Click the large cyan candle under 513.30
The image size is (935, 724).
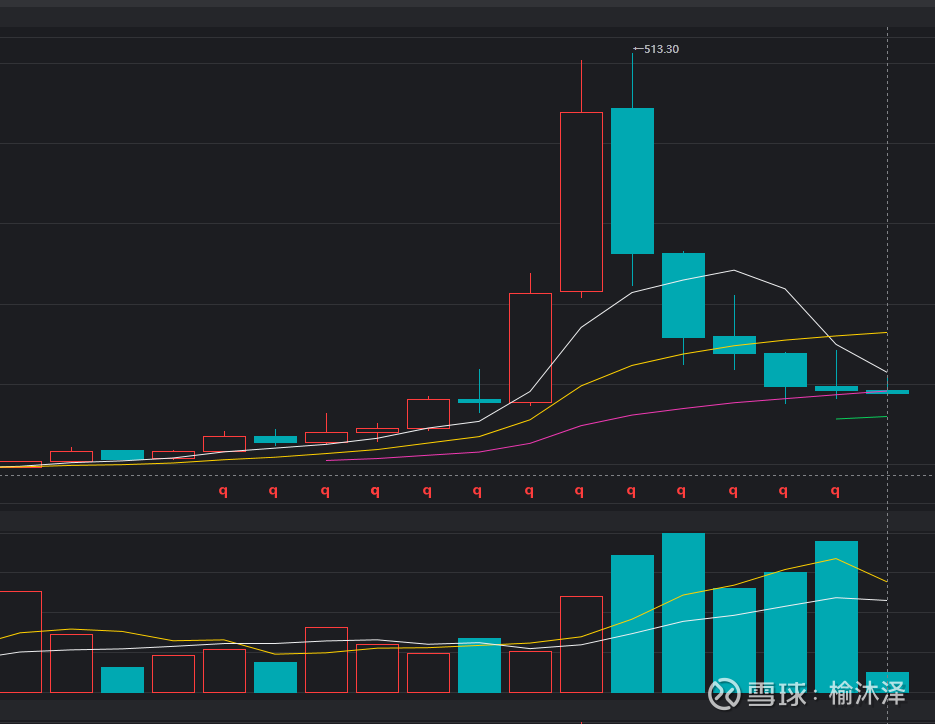(632, 180)
